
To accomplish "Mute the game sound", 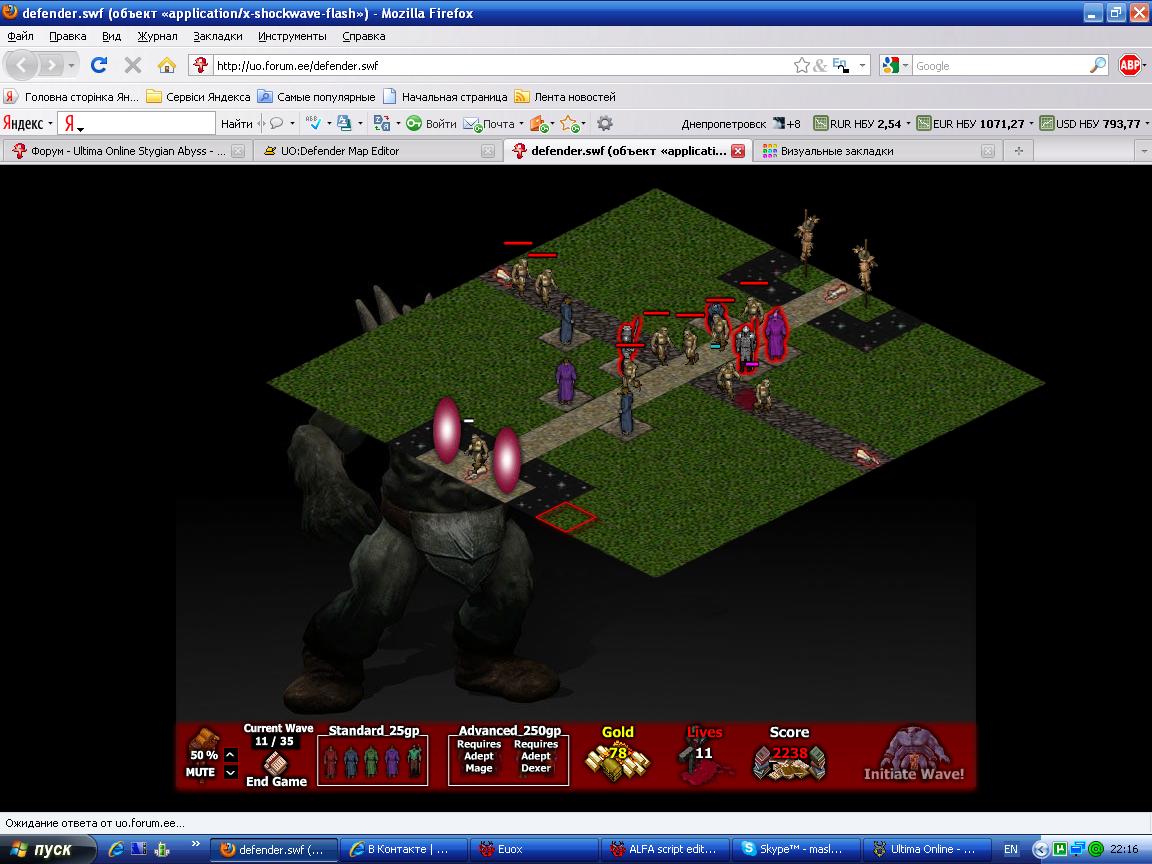I will point(200,772).
